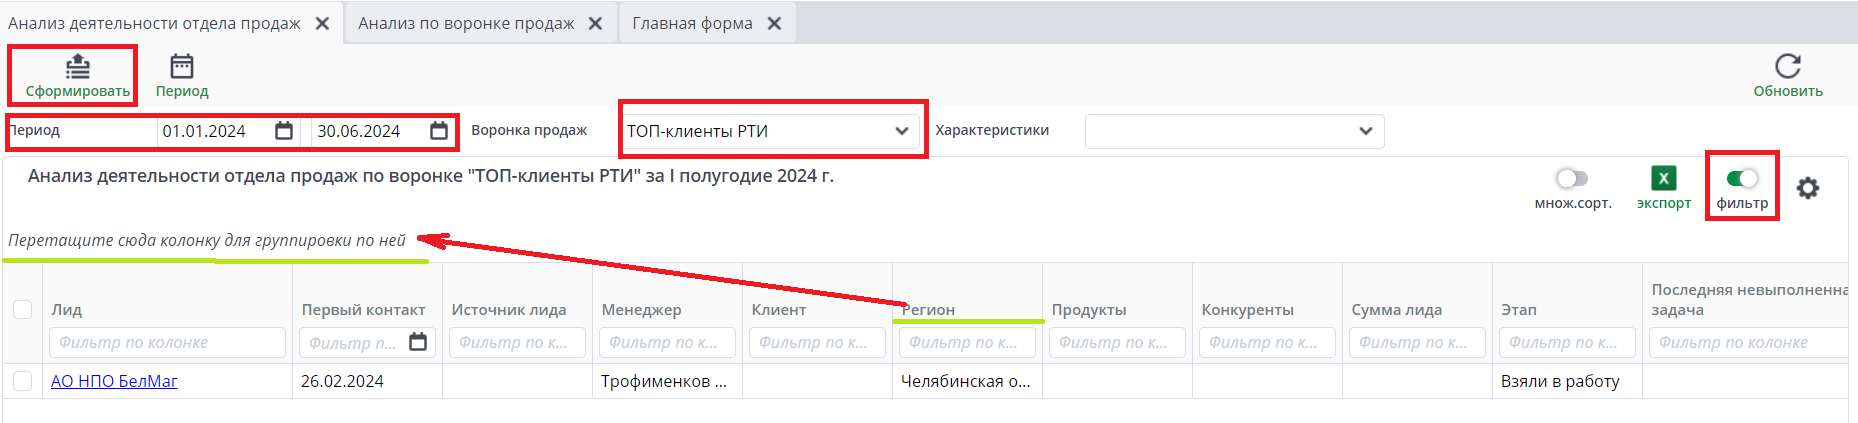Click the Сформировать report icon
This screenshot has height=423, width=1858.
[x=78, y=67]
